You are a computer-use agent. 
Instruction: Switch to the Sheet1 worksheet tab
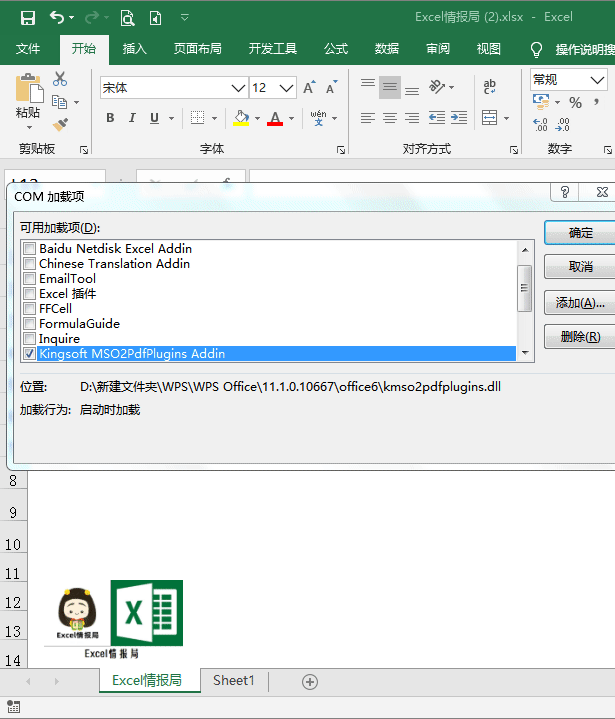(x=233, y=680)
